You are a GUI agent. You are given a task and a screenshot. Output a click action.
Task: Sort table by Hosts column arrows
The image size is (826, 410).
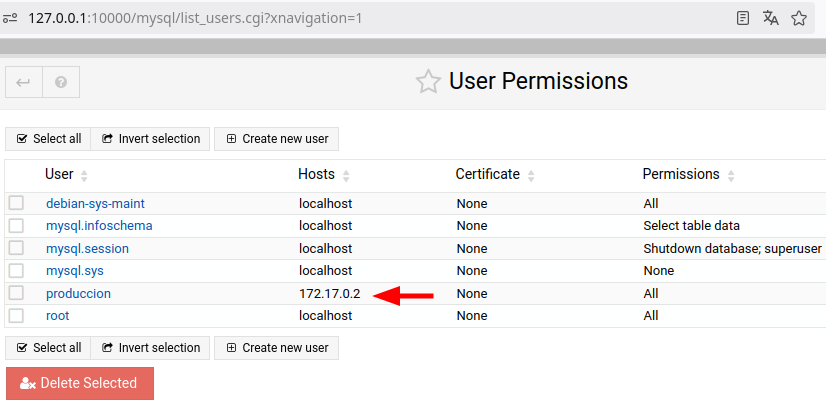(x=346, y=175)
